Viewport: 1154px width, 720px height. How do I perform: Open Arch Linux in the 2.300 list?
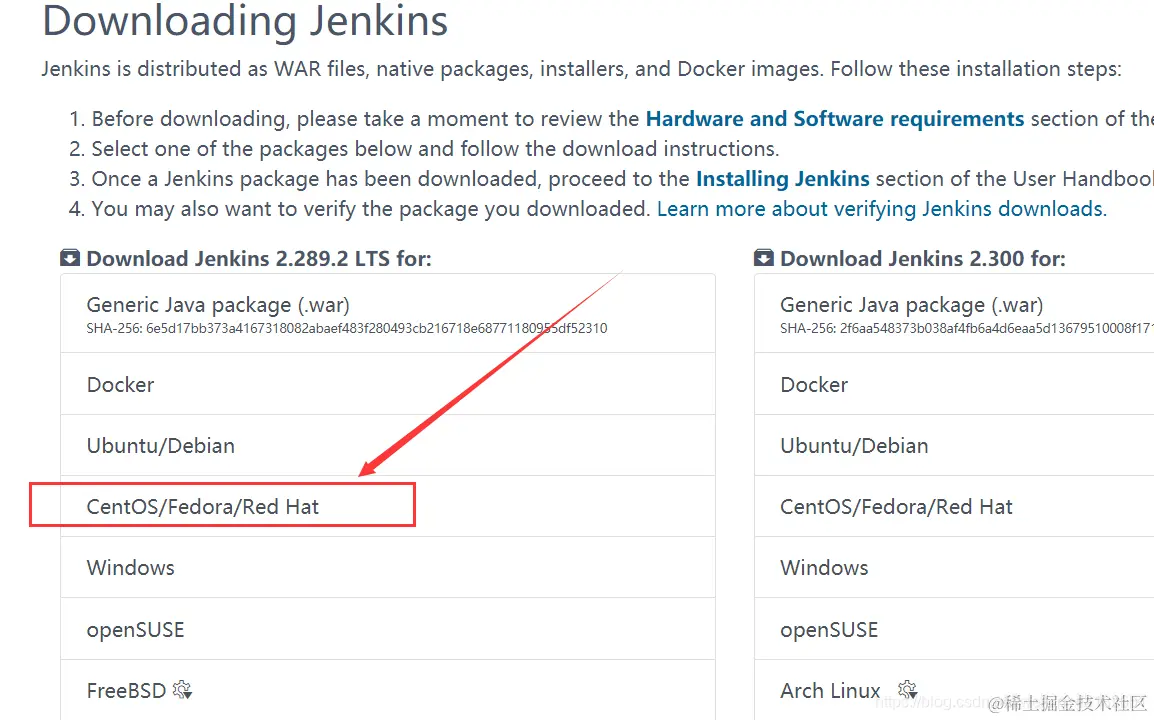[x=954, y=690]
